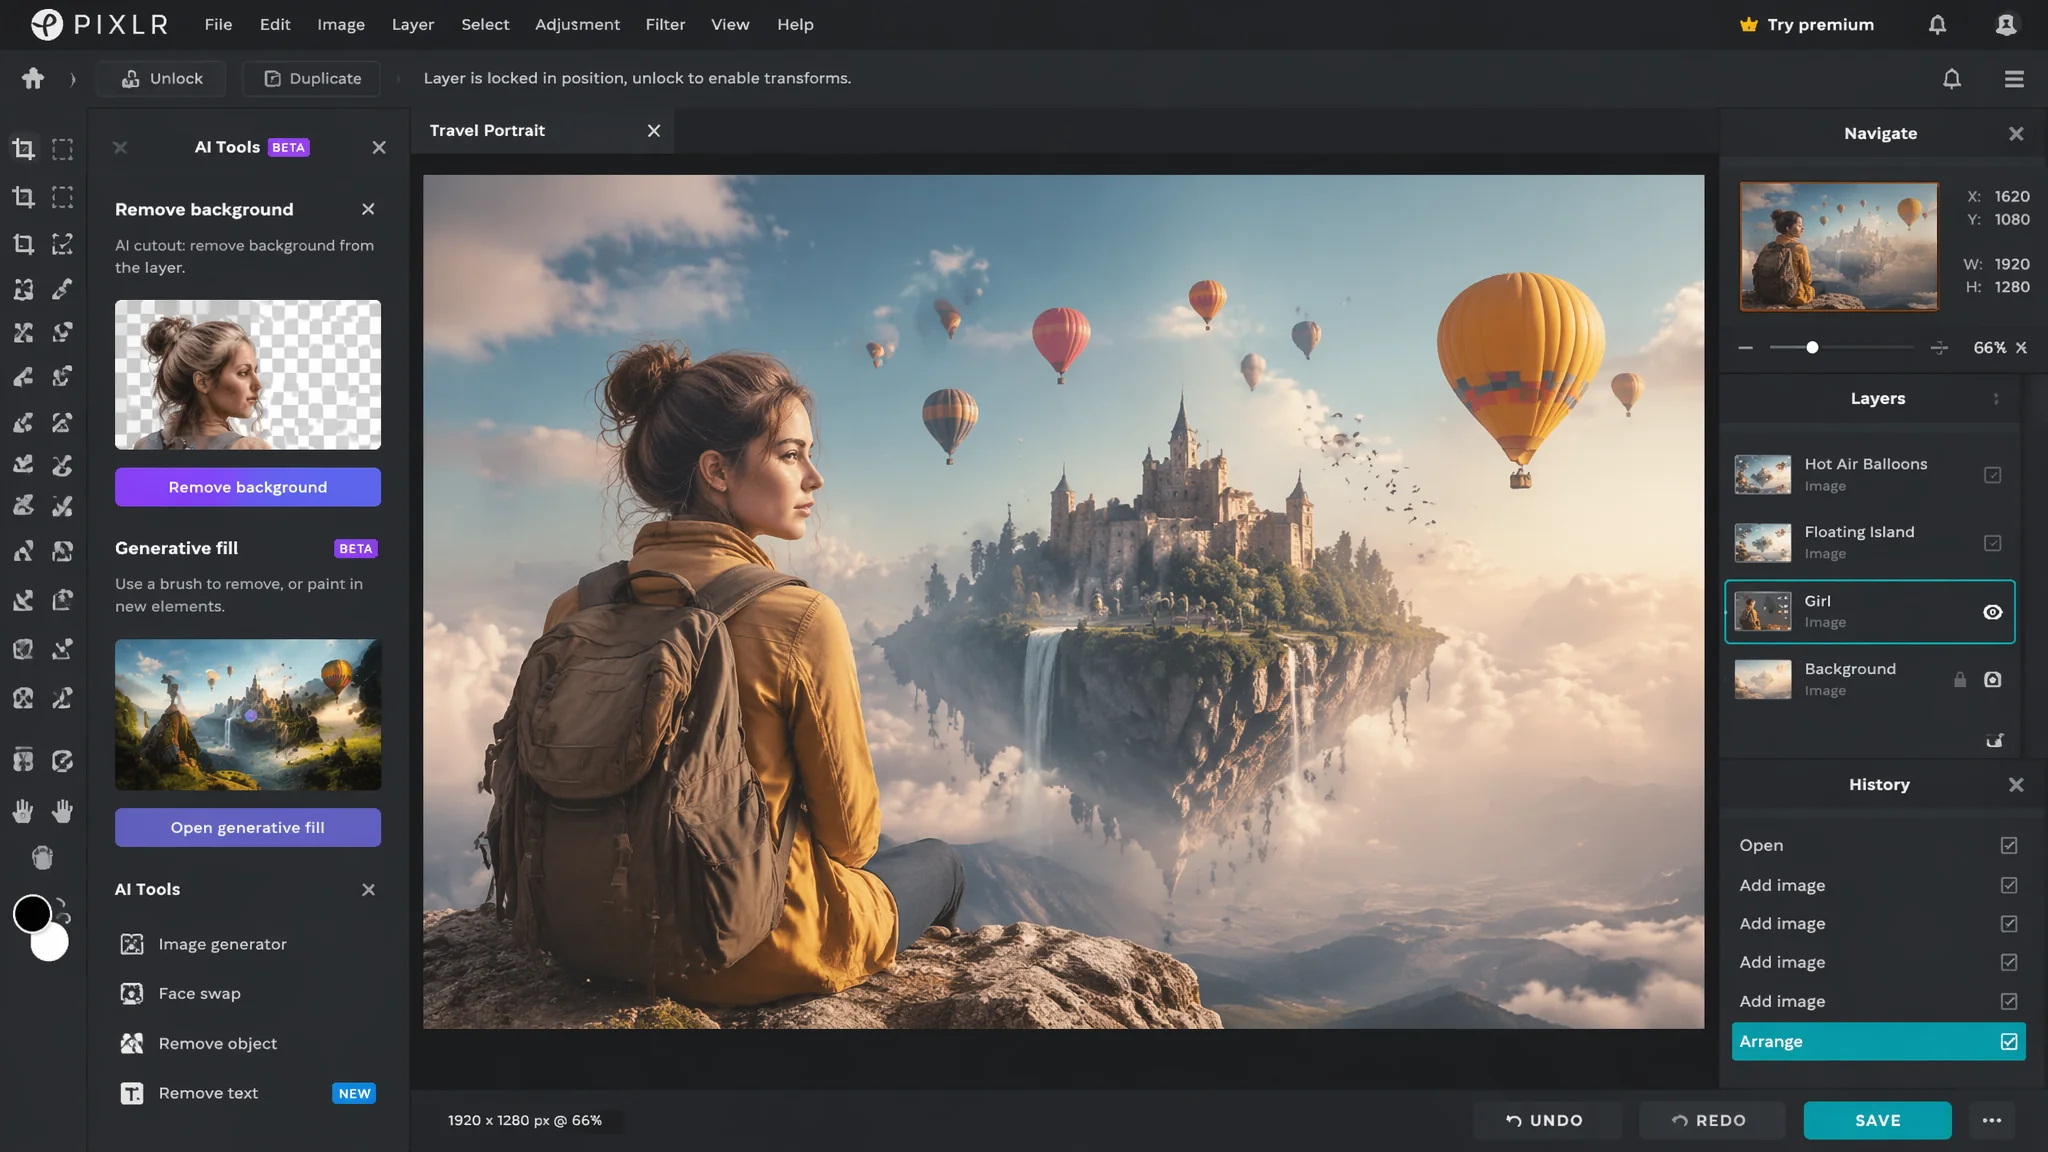Open the hamburger menu in options bar
2048x1152 pixels.
(2014, 78)
